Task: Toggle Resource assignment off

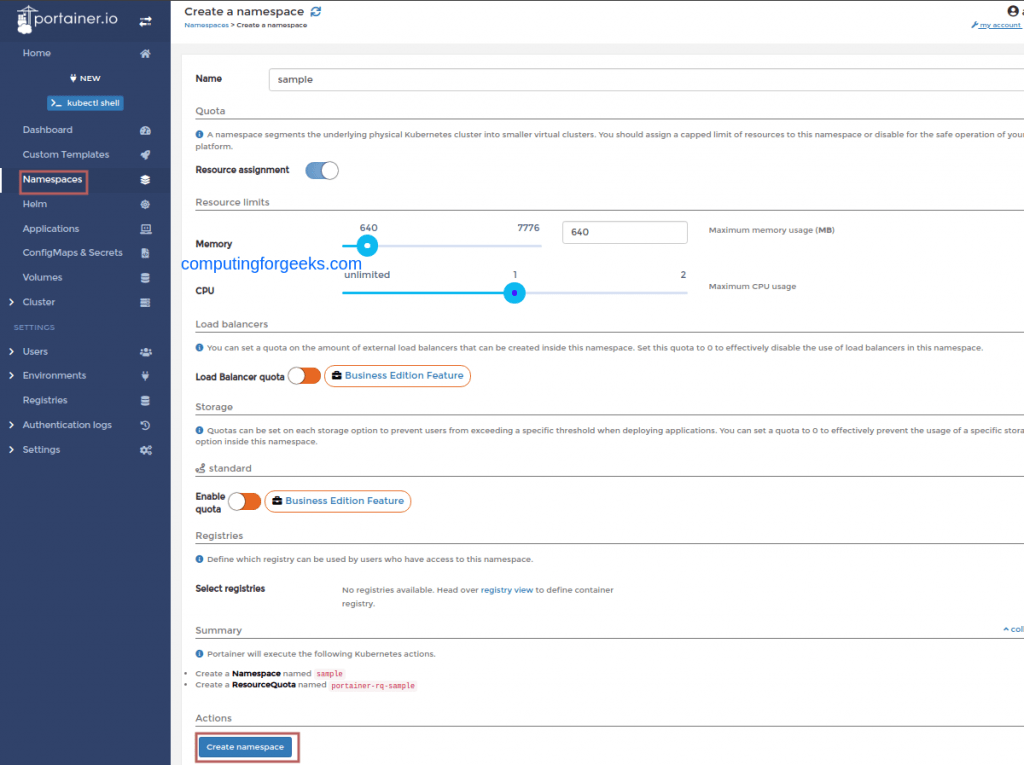Action: pos(321,170)
